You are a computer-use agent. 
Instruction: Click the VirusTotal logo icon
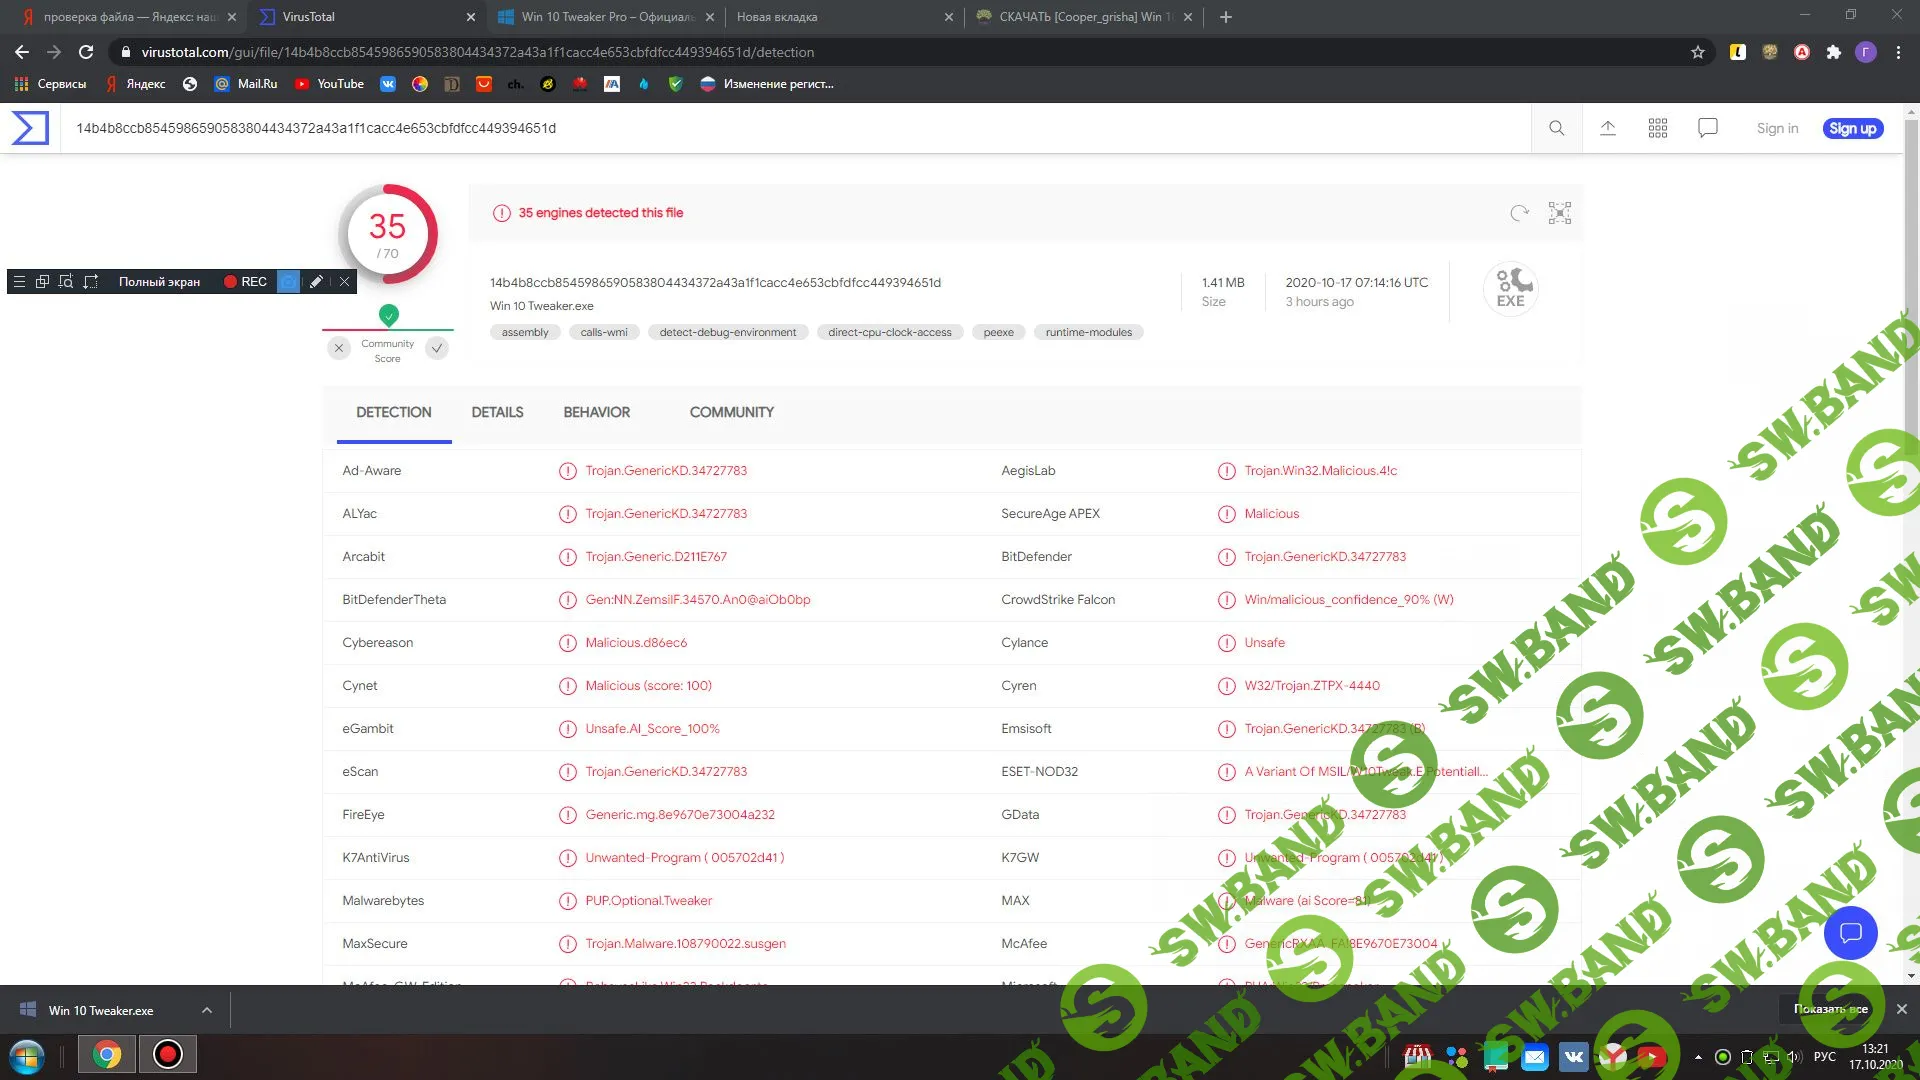[30, 128]
